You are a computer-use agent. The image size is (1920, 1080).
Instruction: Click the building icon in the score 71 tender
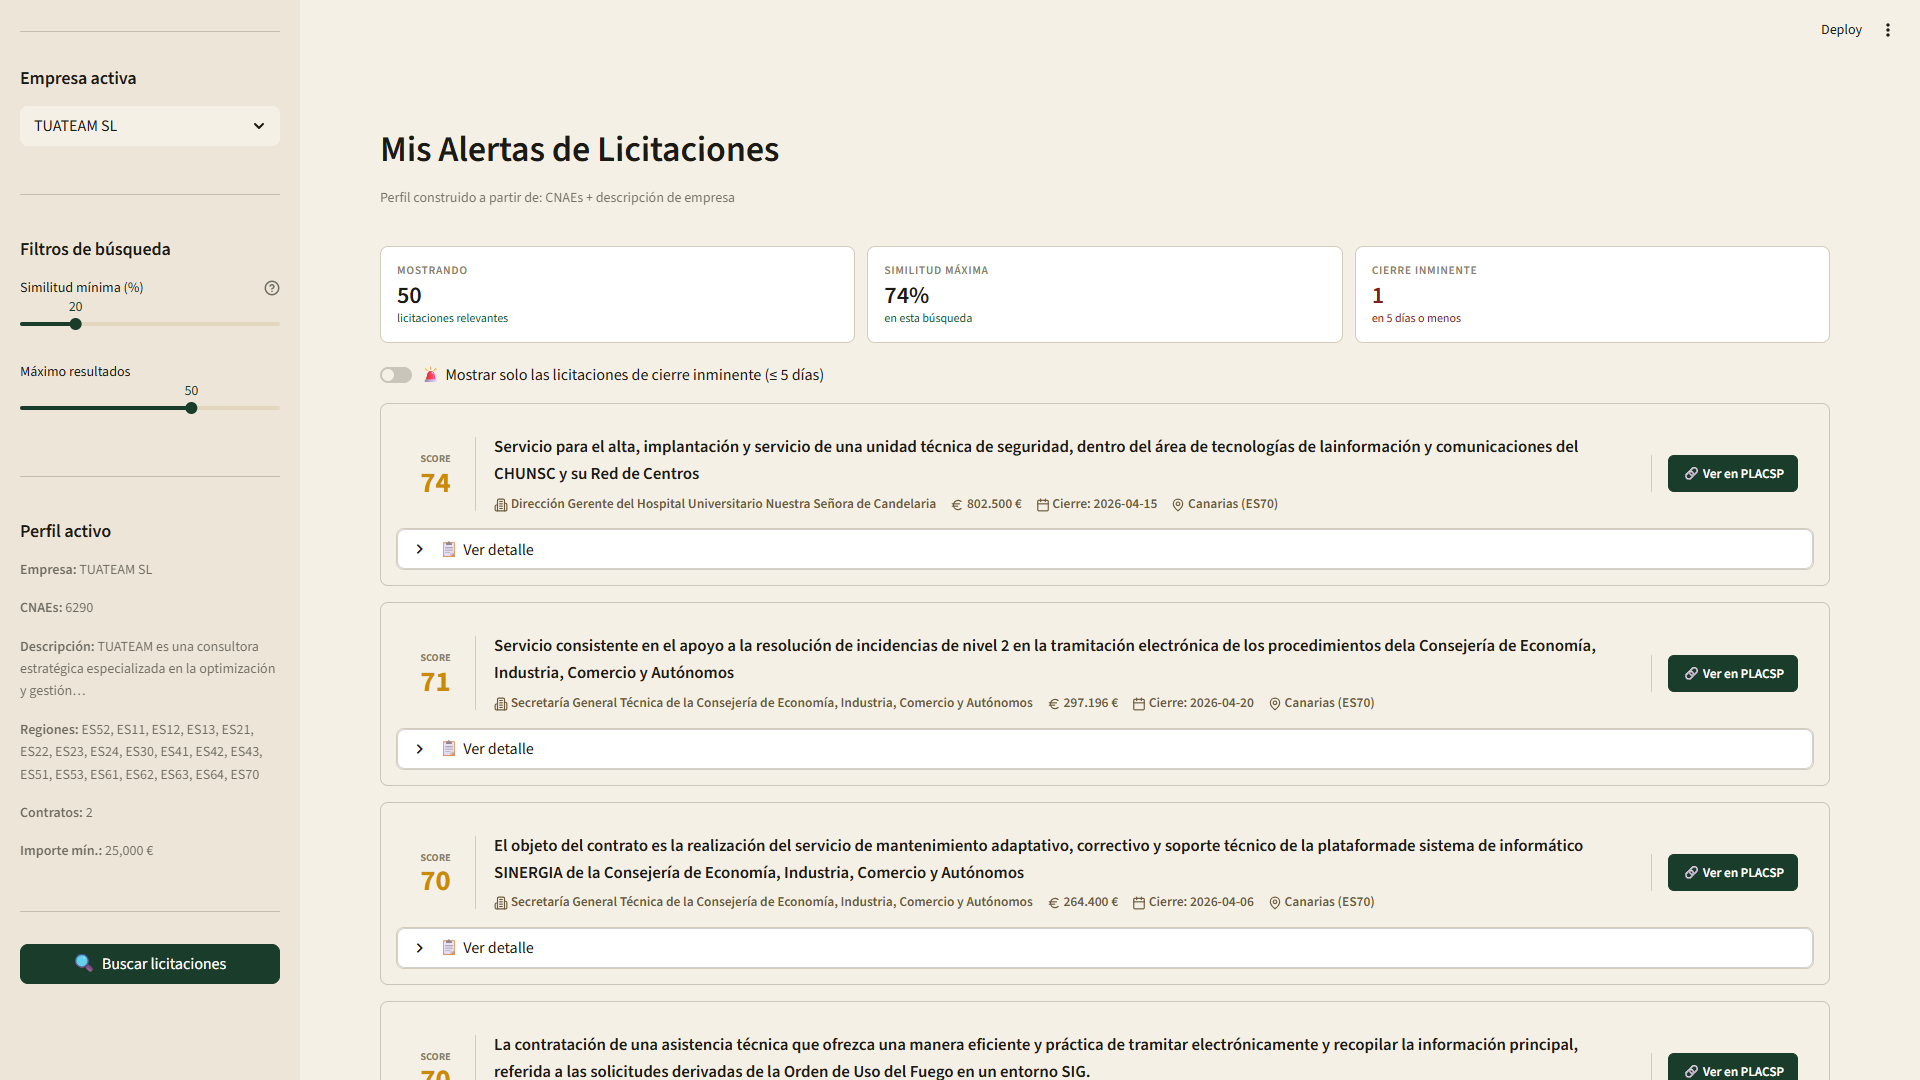point(501,704)
